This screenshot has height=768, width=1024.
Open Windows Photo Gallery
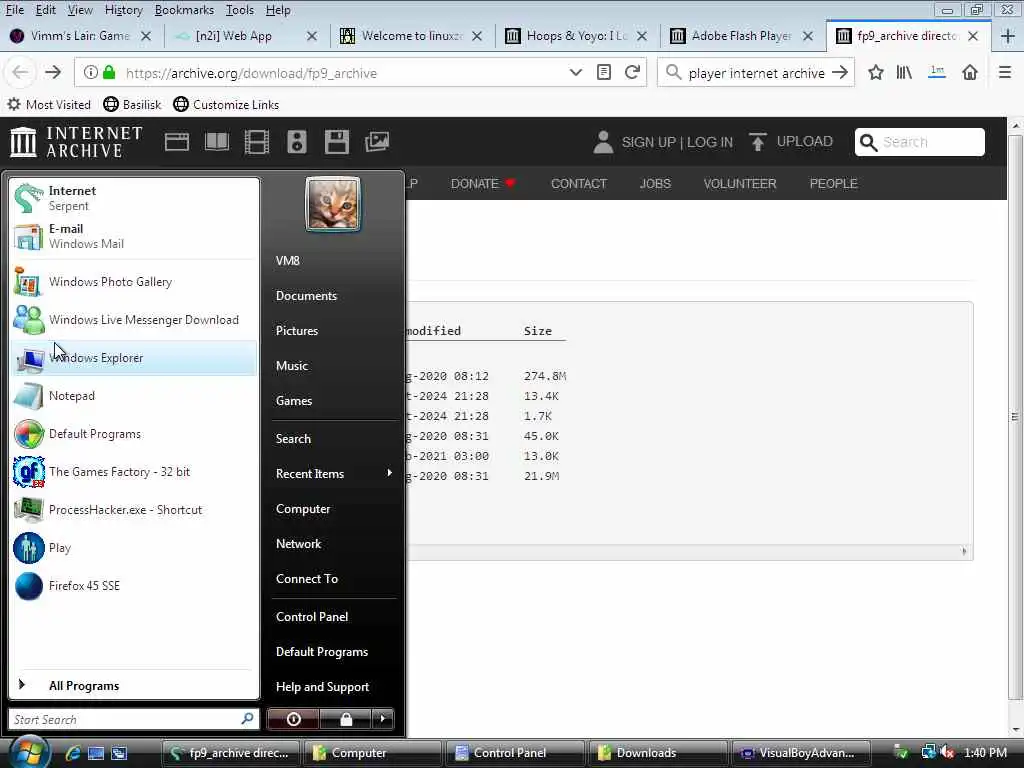click(134, 282)
